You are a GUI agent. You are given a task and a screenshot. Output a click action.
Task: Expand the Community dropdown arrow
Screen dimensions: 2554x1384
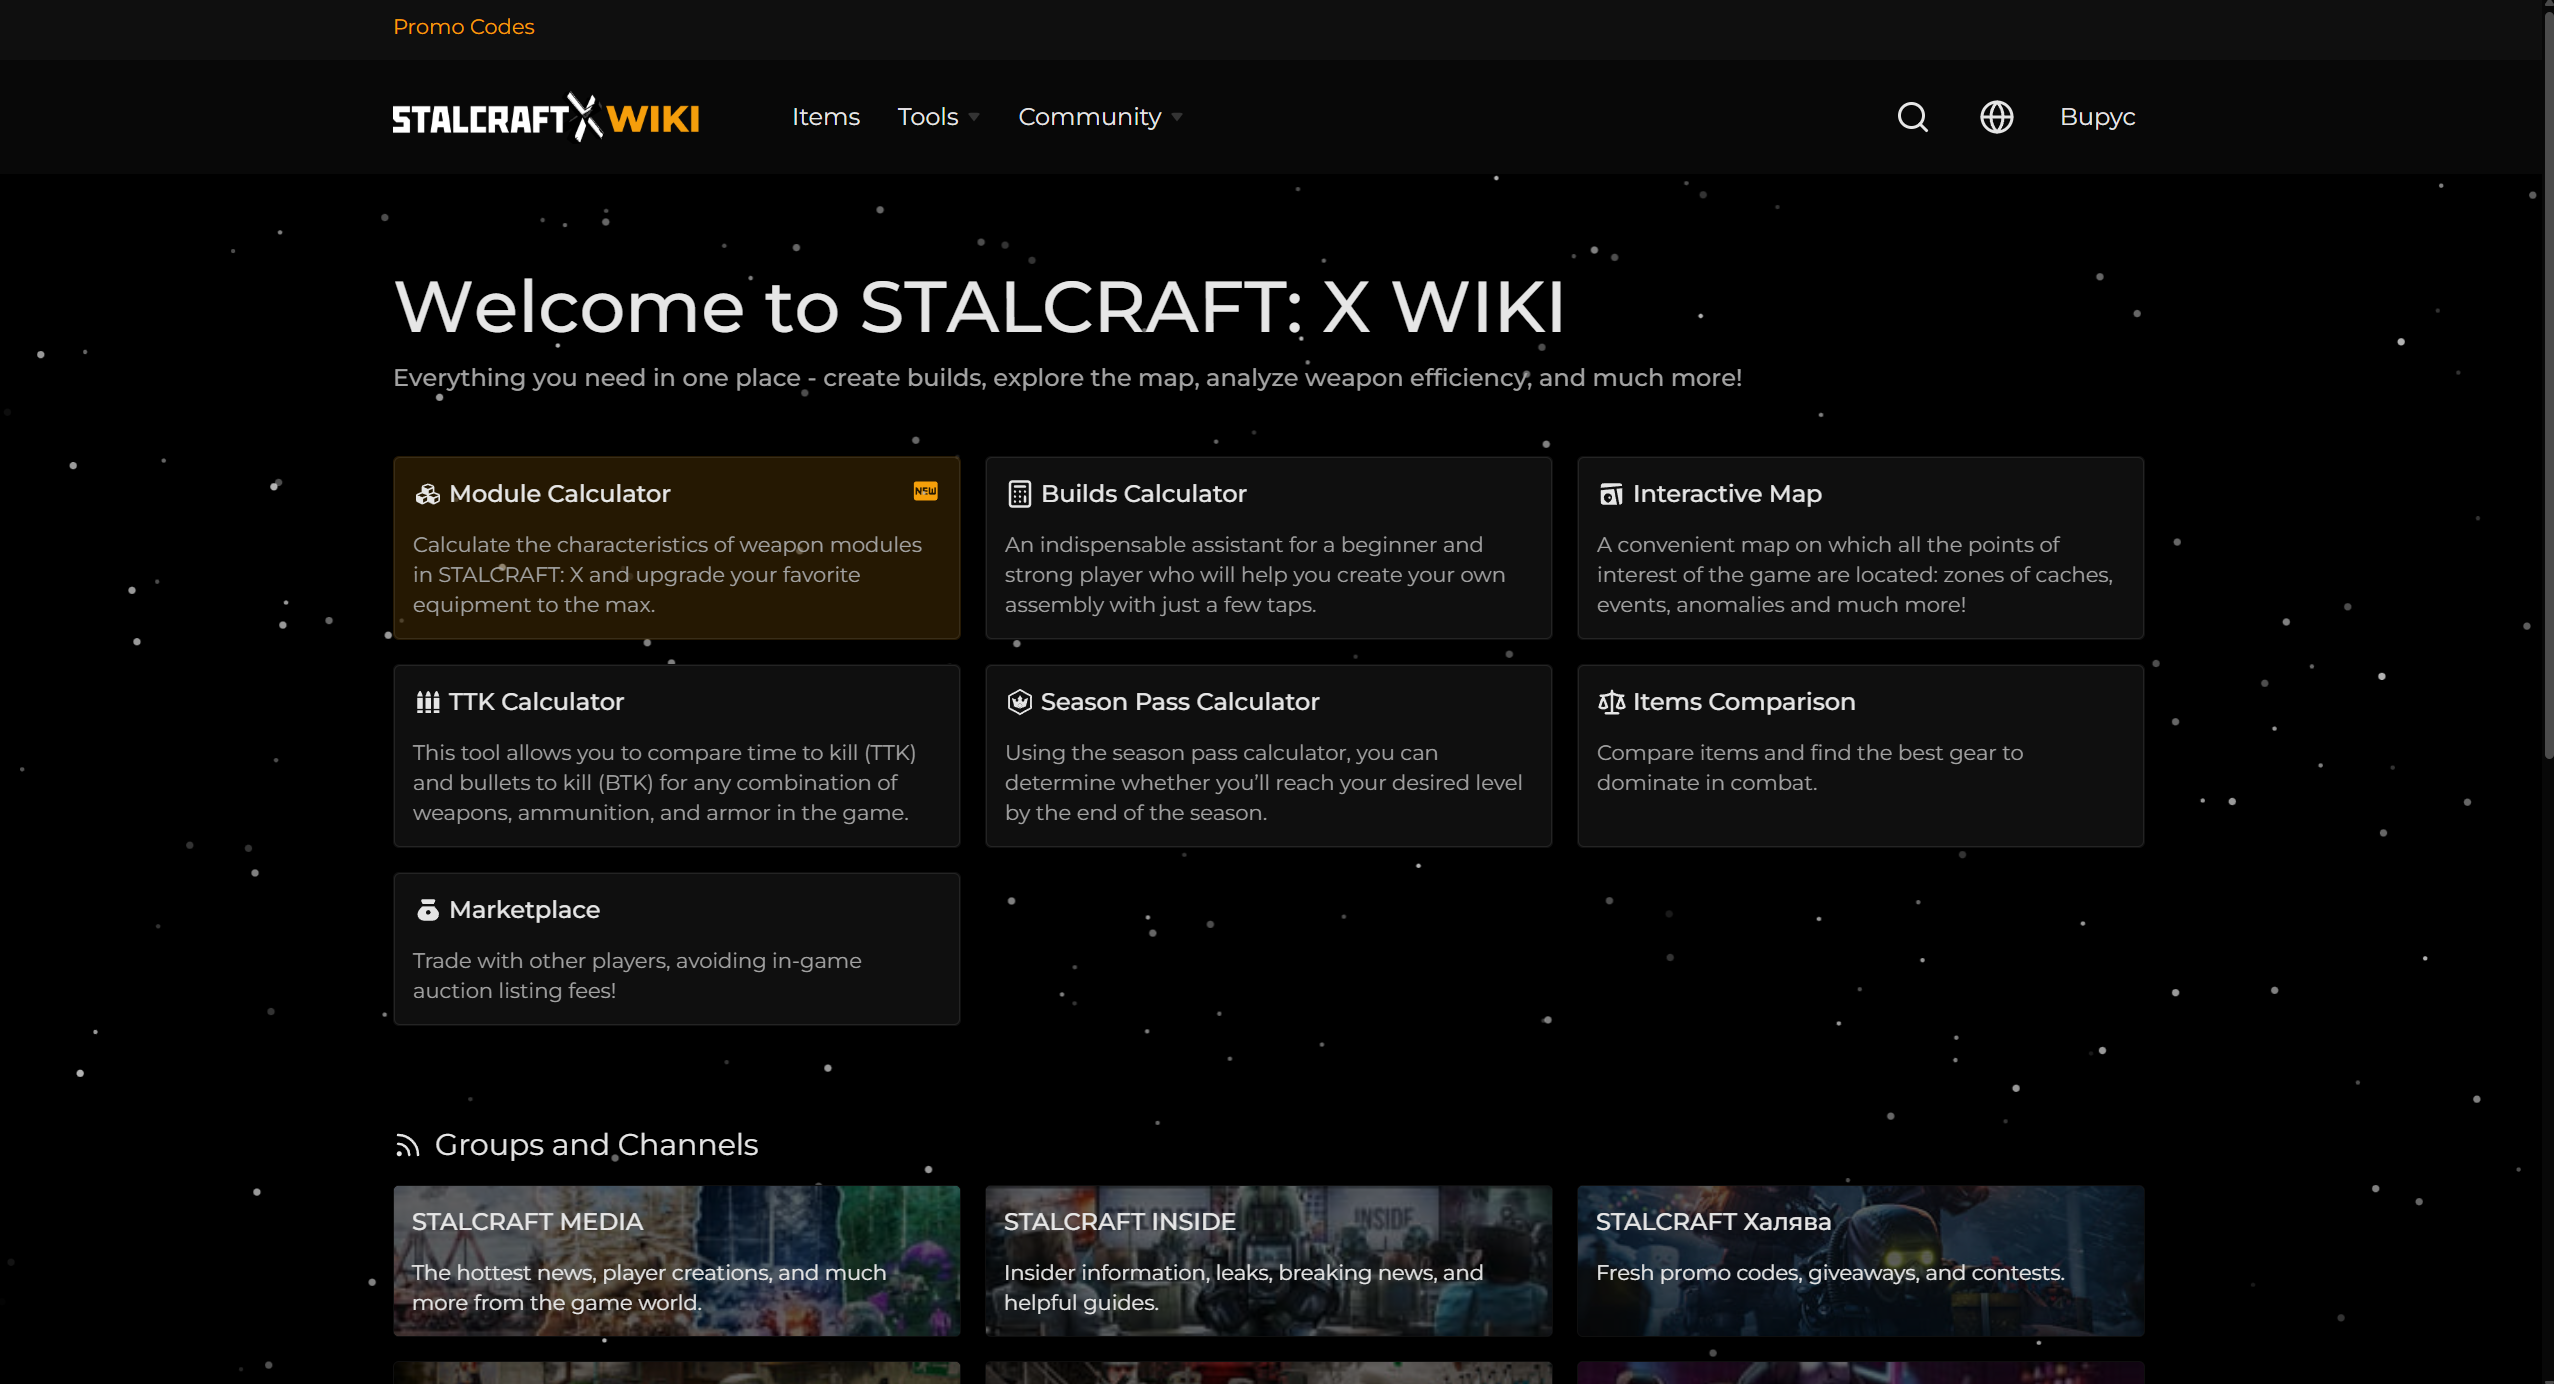point(1177,117)
